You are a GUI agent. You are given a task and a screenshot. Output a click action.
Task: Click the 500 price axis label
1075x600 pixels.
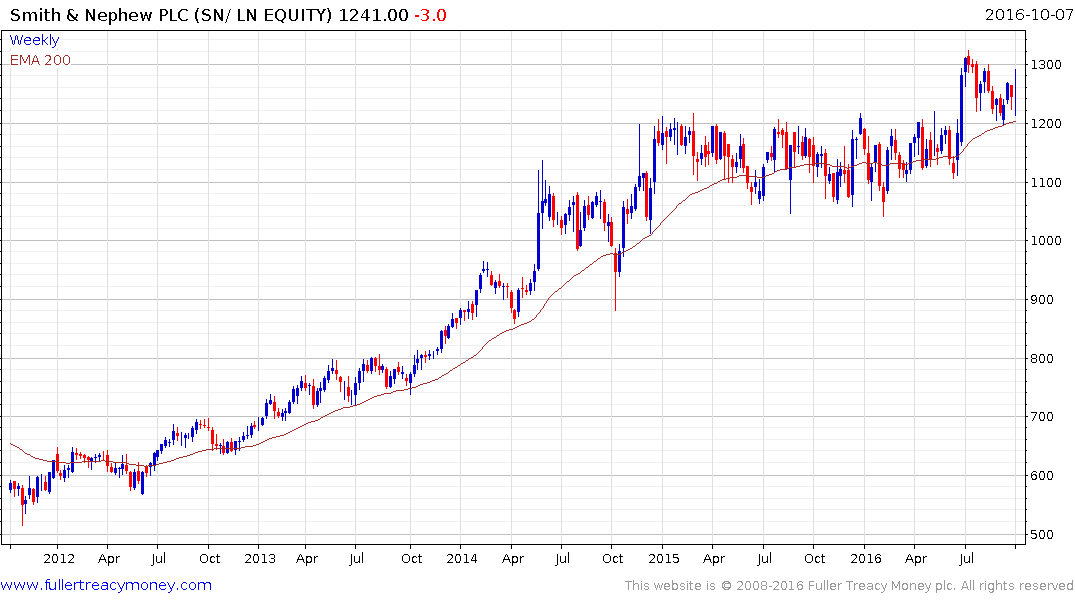(1043, 535)
